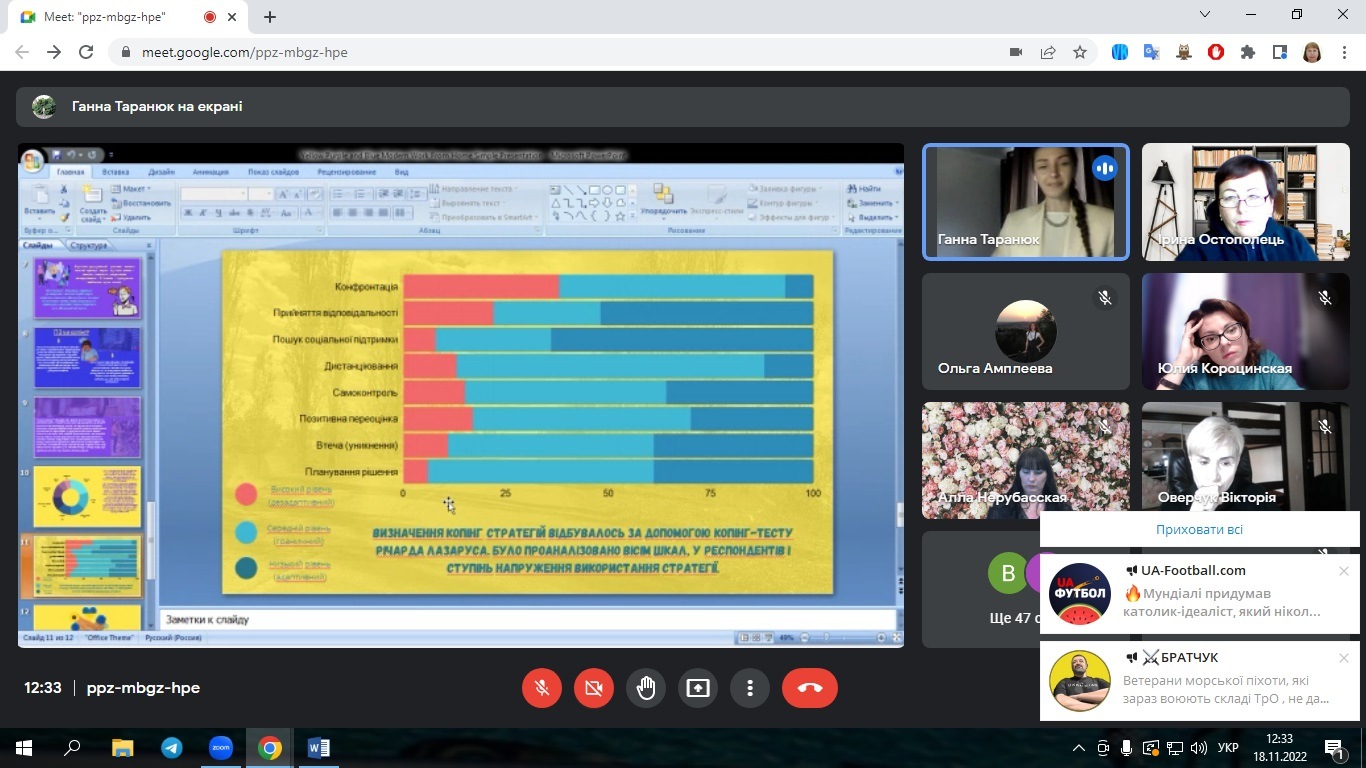Open a new Chrome tab
The image size is (1366, 768).
270,17
